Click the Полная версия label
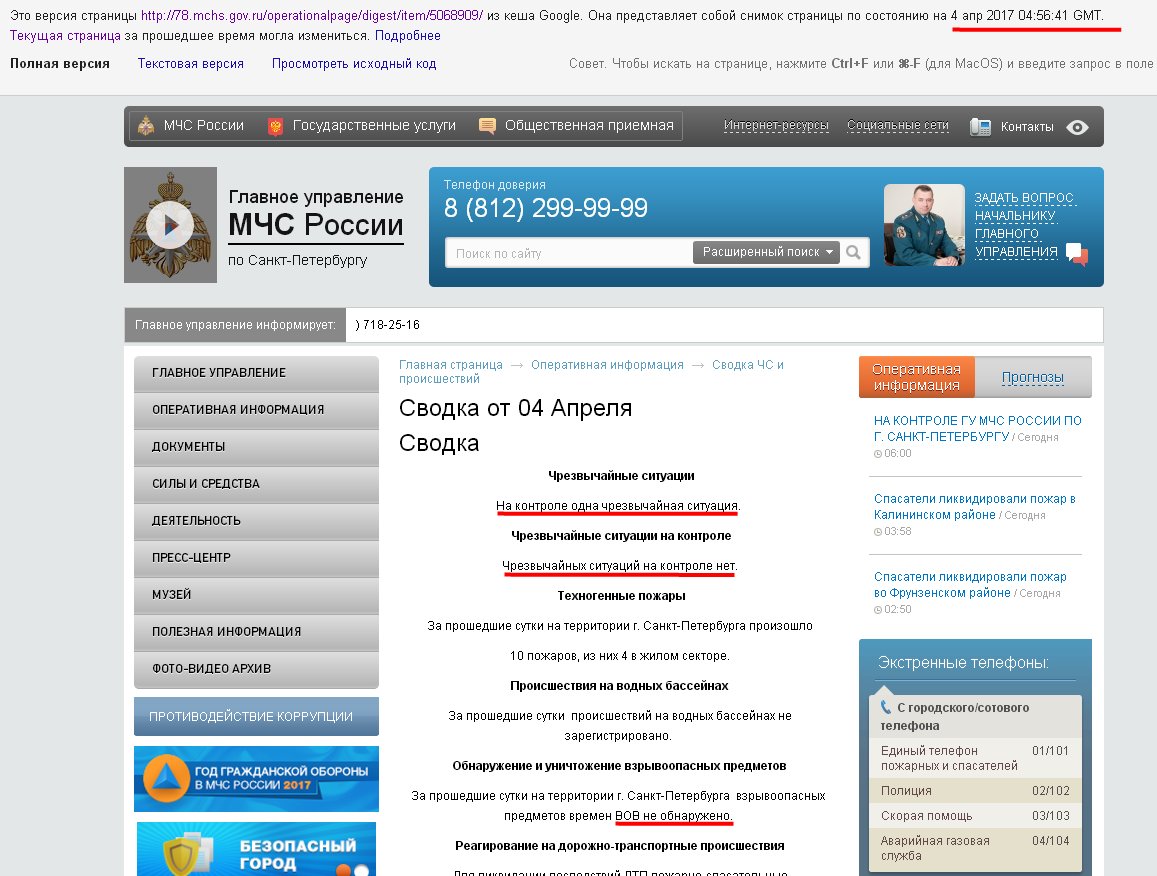 60,63
